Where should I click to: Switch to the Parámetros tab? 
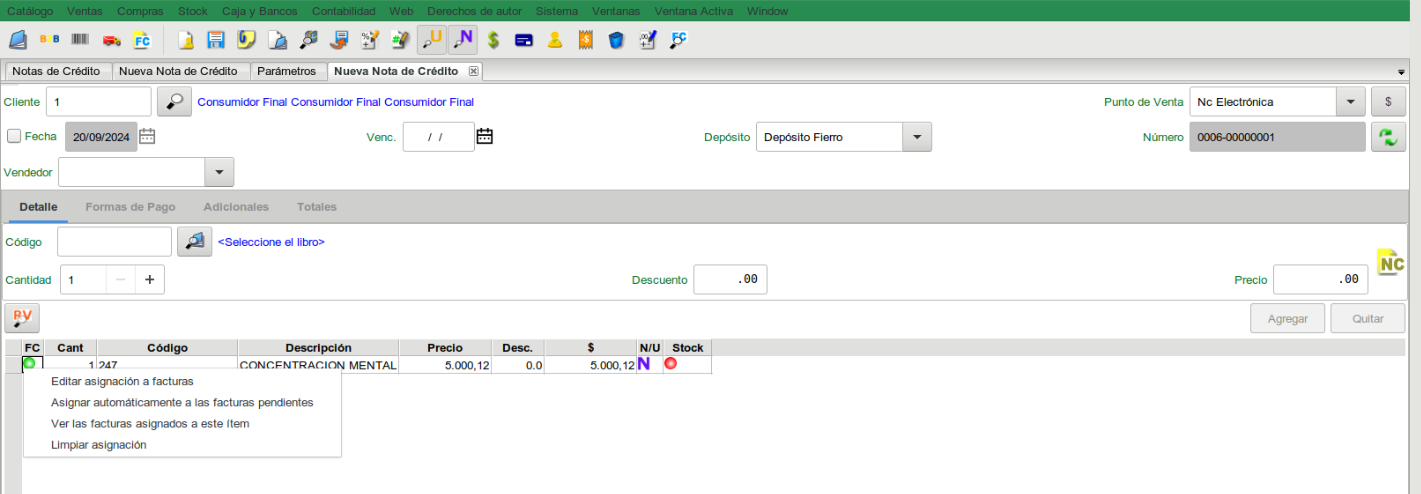click(x=286, y=71)
